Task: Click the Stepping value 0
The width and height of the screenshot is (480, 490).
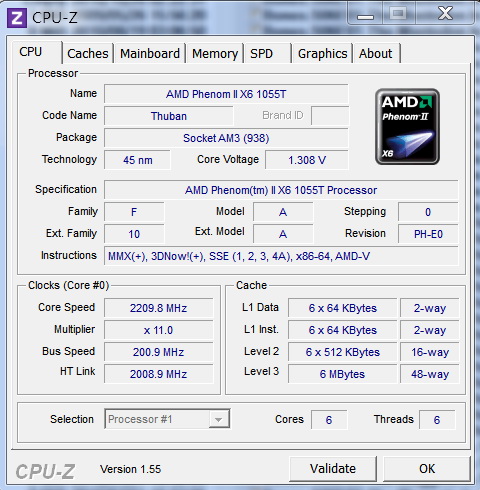Action: click(428, 212)
